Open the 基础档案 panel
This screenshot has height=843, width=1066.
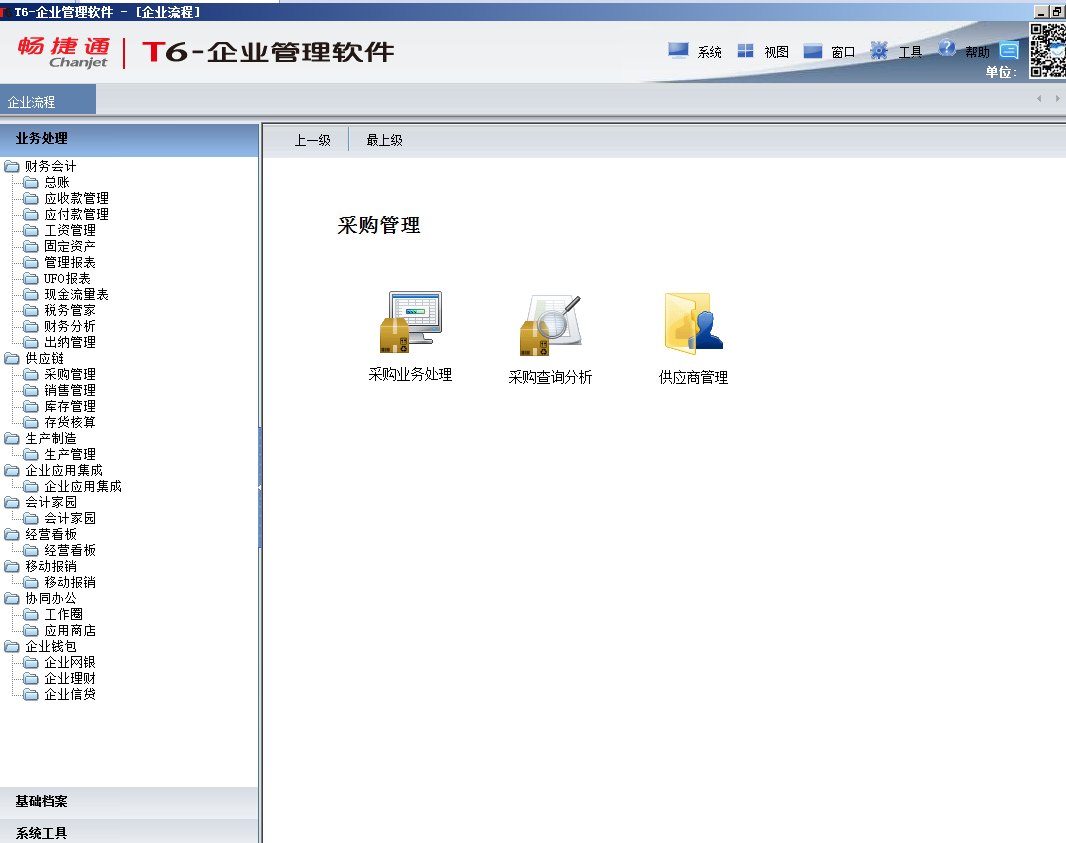click(x=129, y=802)
